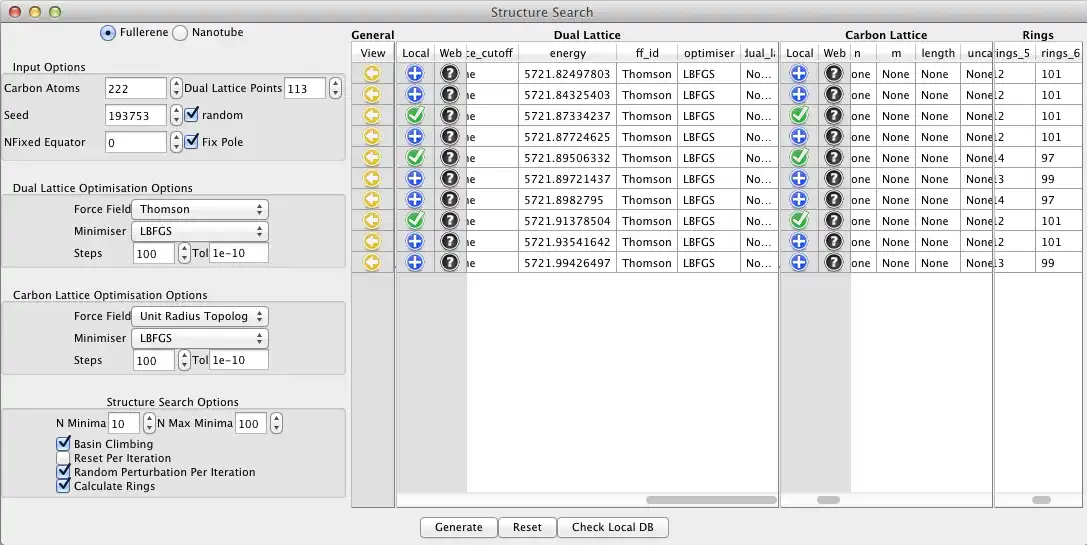Click the Reset button
Viewport: 1087px width, 545px height.
(x=528, y=527)
